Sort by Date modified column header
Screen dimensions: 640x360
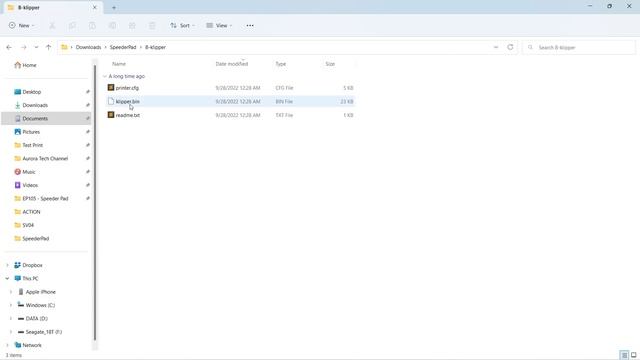point(231,64)
